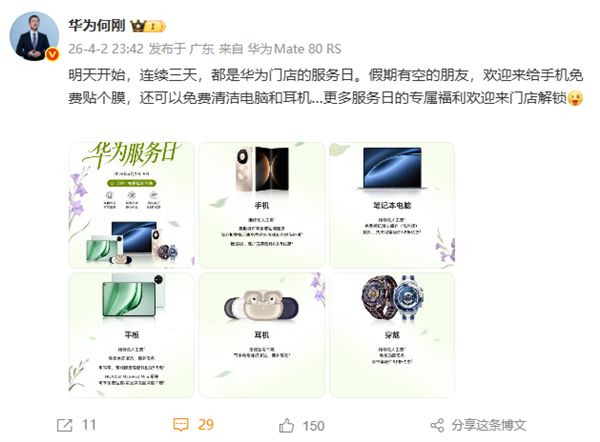The image size is (600, 442).
Task: Open the 耳机 earbuds image thumbnail
Action: coord(262,335)
